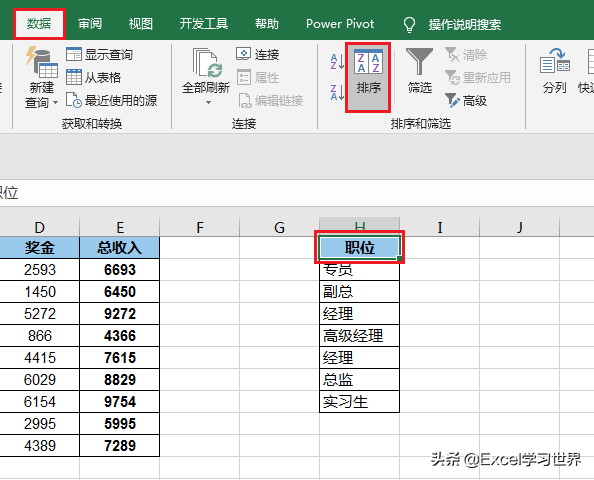Open the 数据 ribbon tab

39,24
